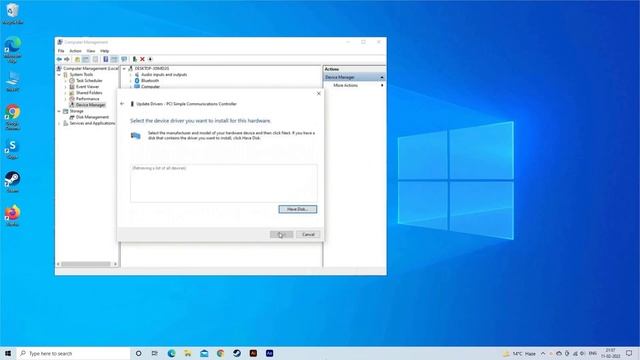Open the View menu

[x=91, y=51]
